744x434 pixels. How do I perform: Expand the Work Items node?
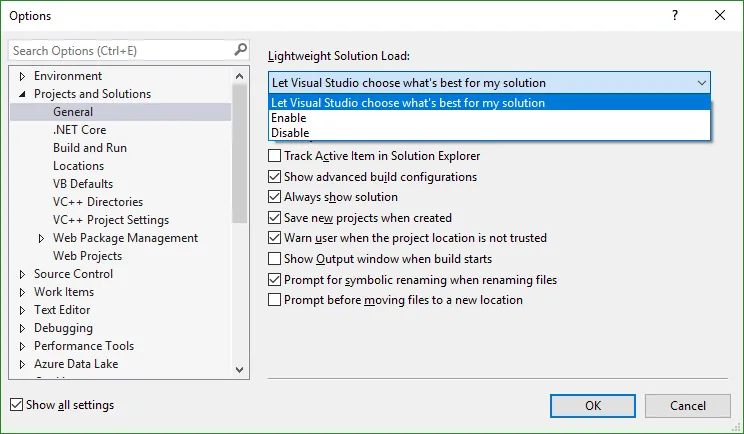(22, 292)
